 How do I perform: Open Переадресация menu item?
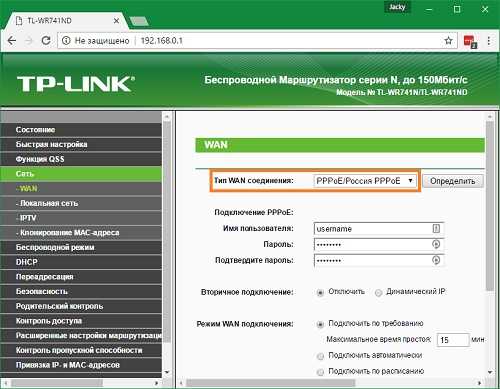81,277
